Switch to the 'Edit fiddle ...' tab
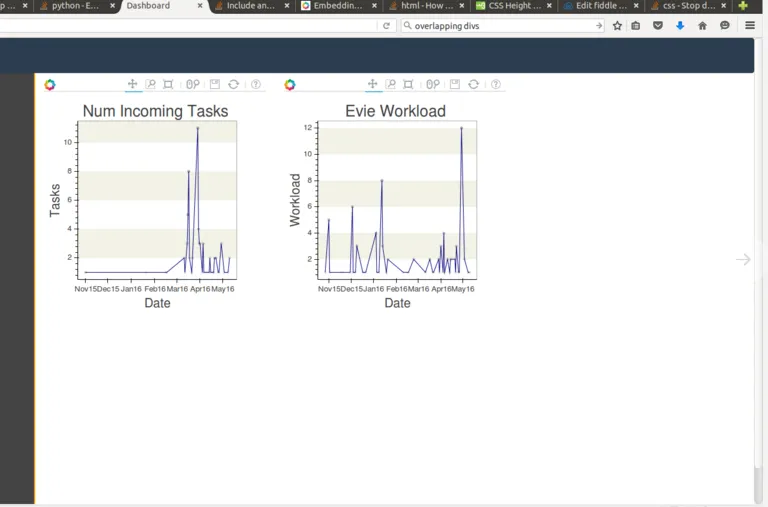Viewport: 768px width, 507px height. tap(601, 6)
